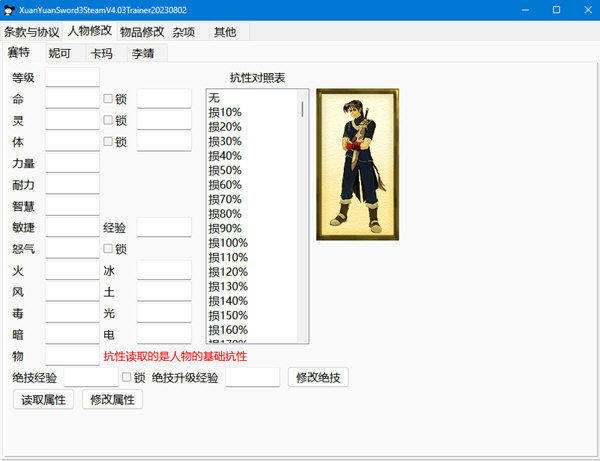Focus the 敏捷 input field
Screen dimensions: 600x461
click(72, 227)
